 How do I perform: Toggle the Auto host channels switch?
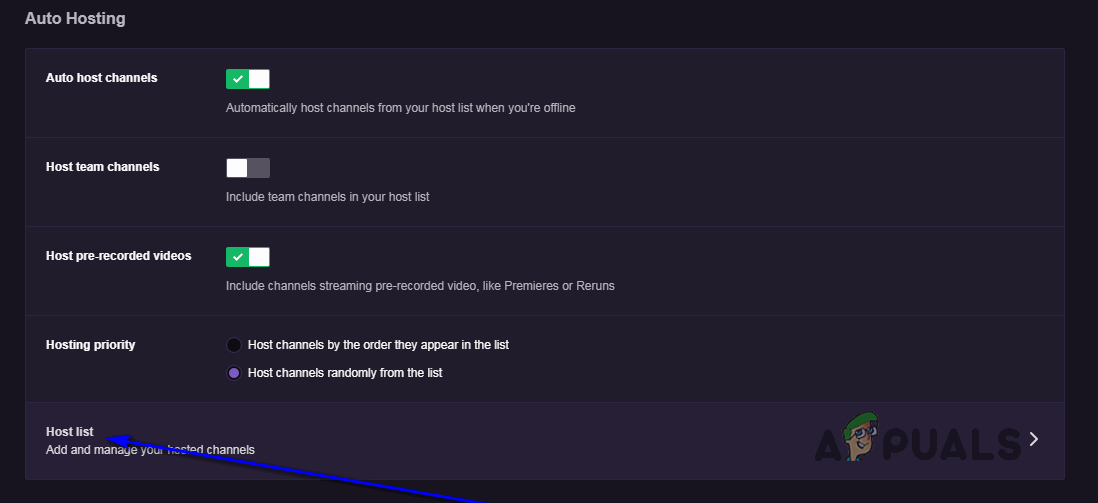[x=248, y=79]
